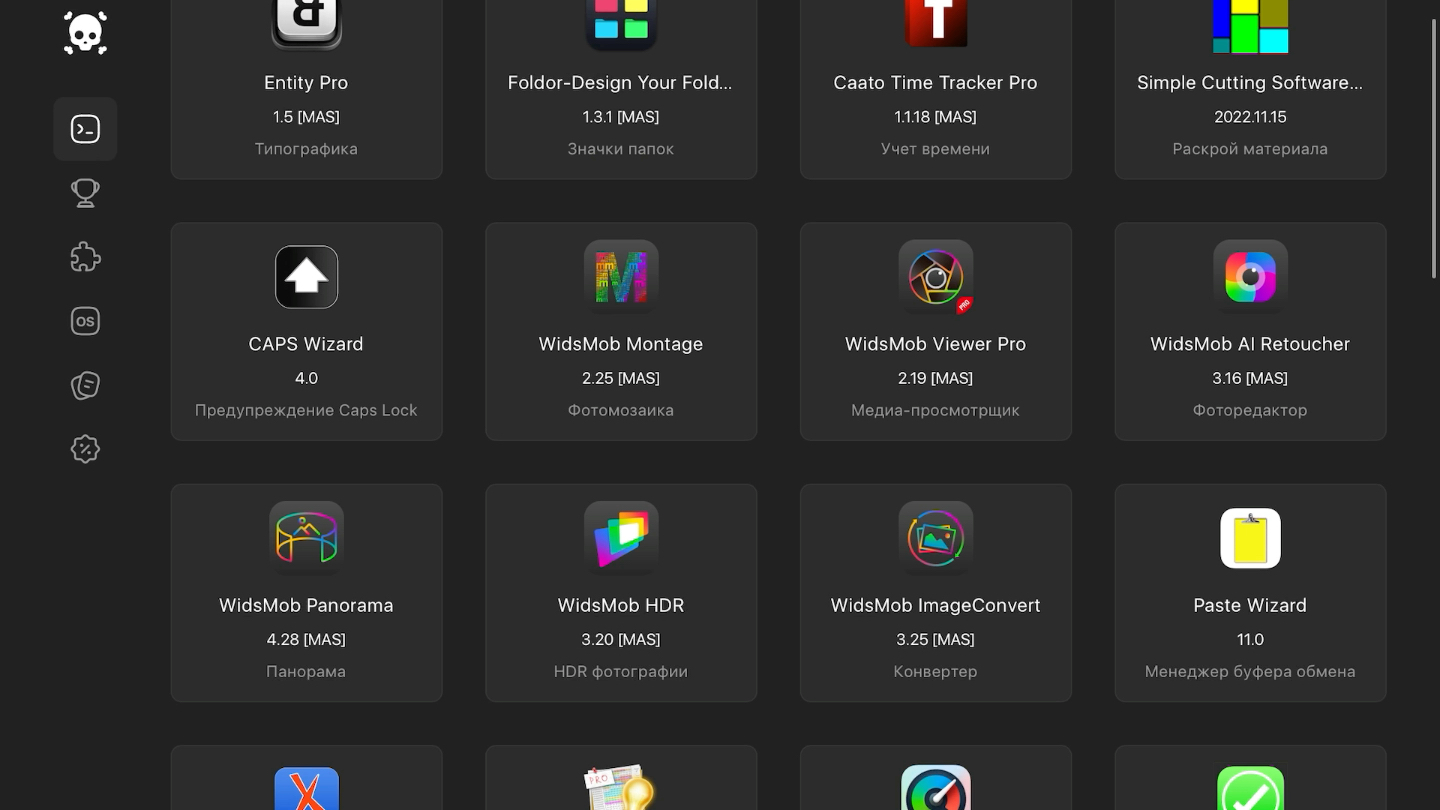The width and height of the screenshot is (1440, 810).
Task: Click version text 3.20 [MAS]
Action: coord(621,639)
